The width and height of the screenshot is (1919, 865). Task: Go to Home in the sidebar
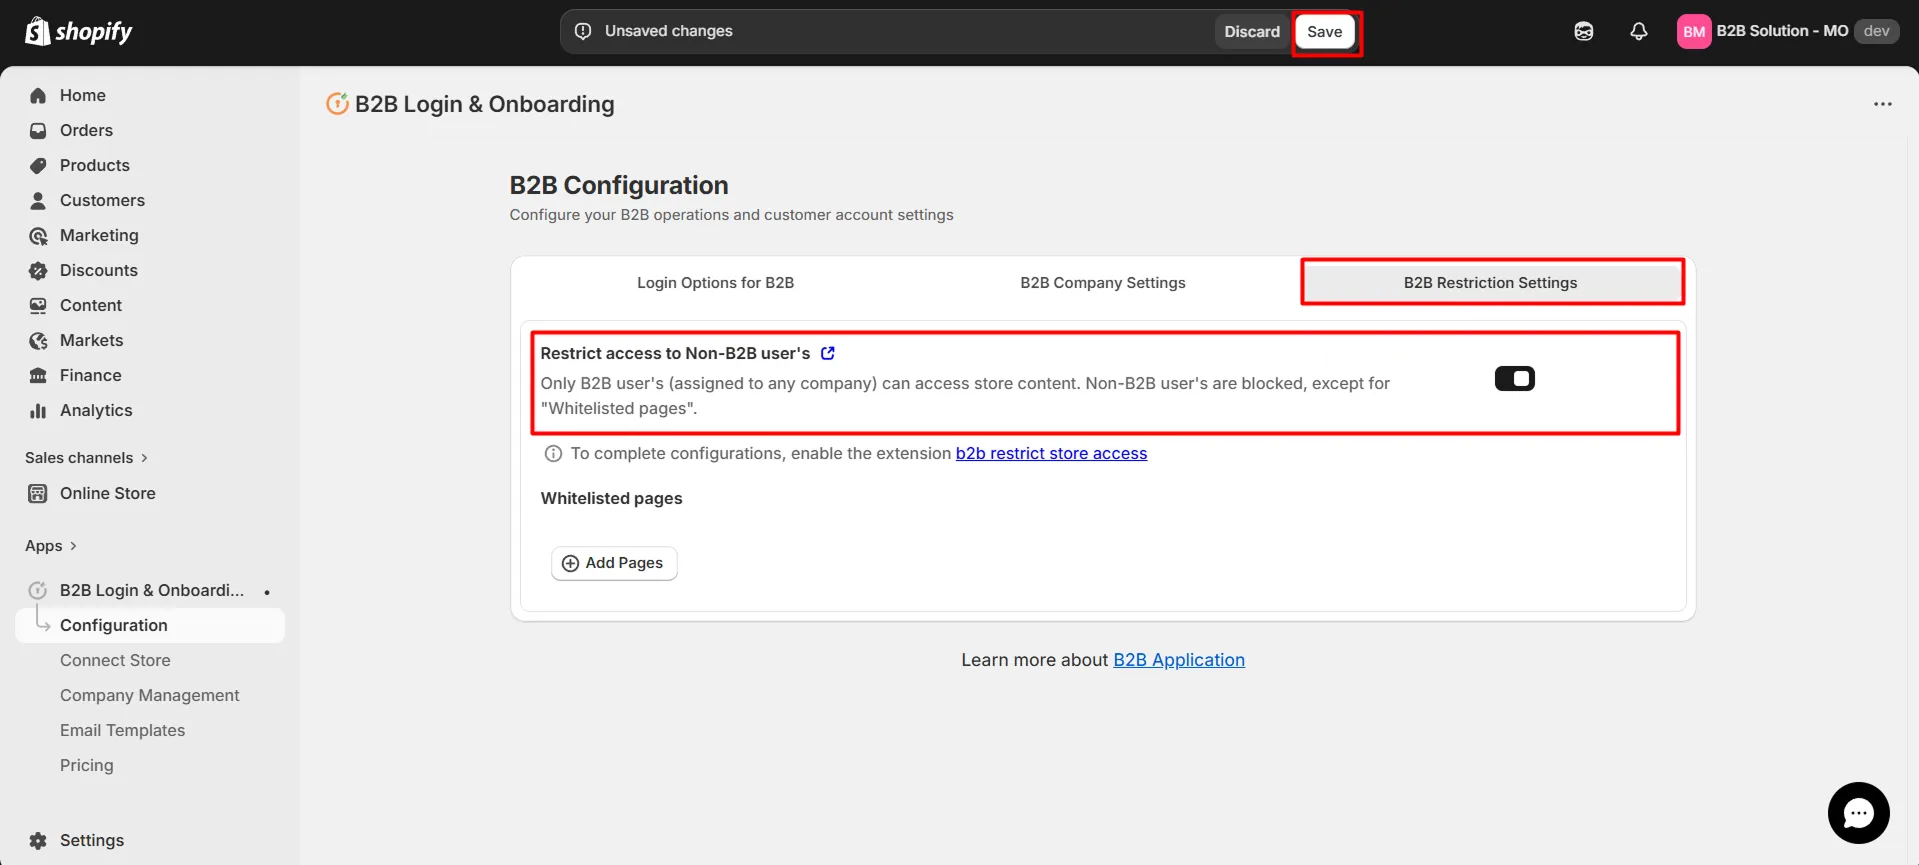[x=83, y=95]
